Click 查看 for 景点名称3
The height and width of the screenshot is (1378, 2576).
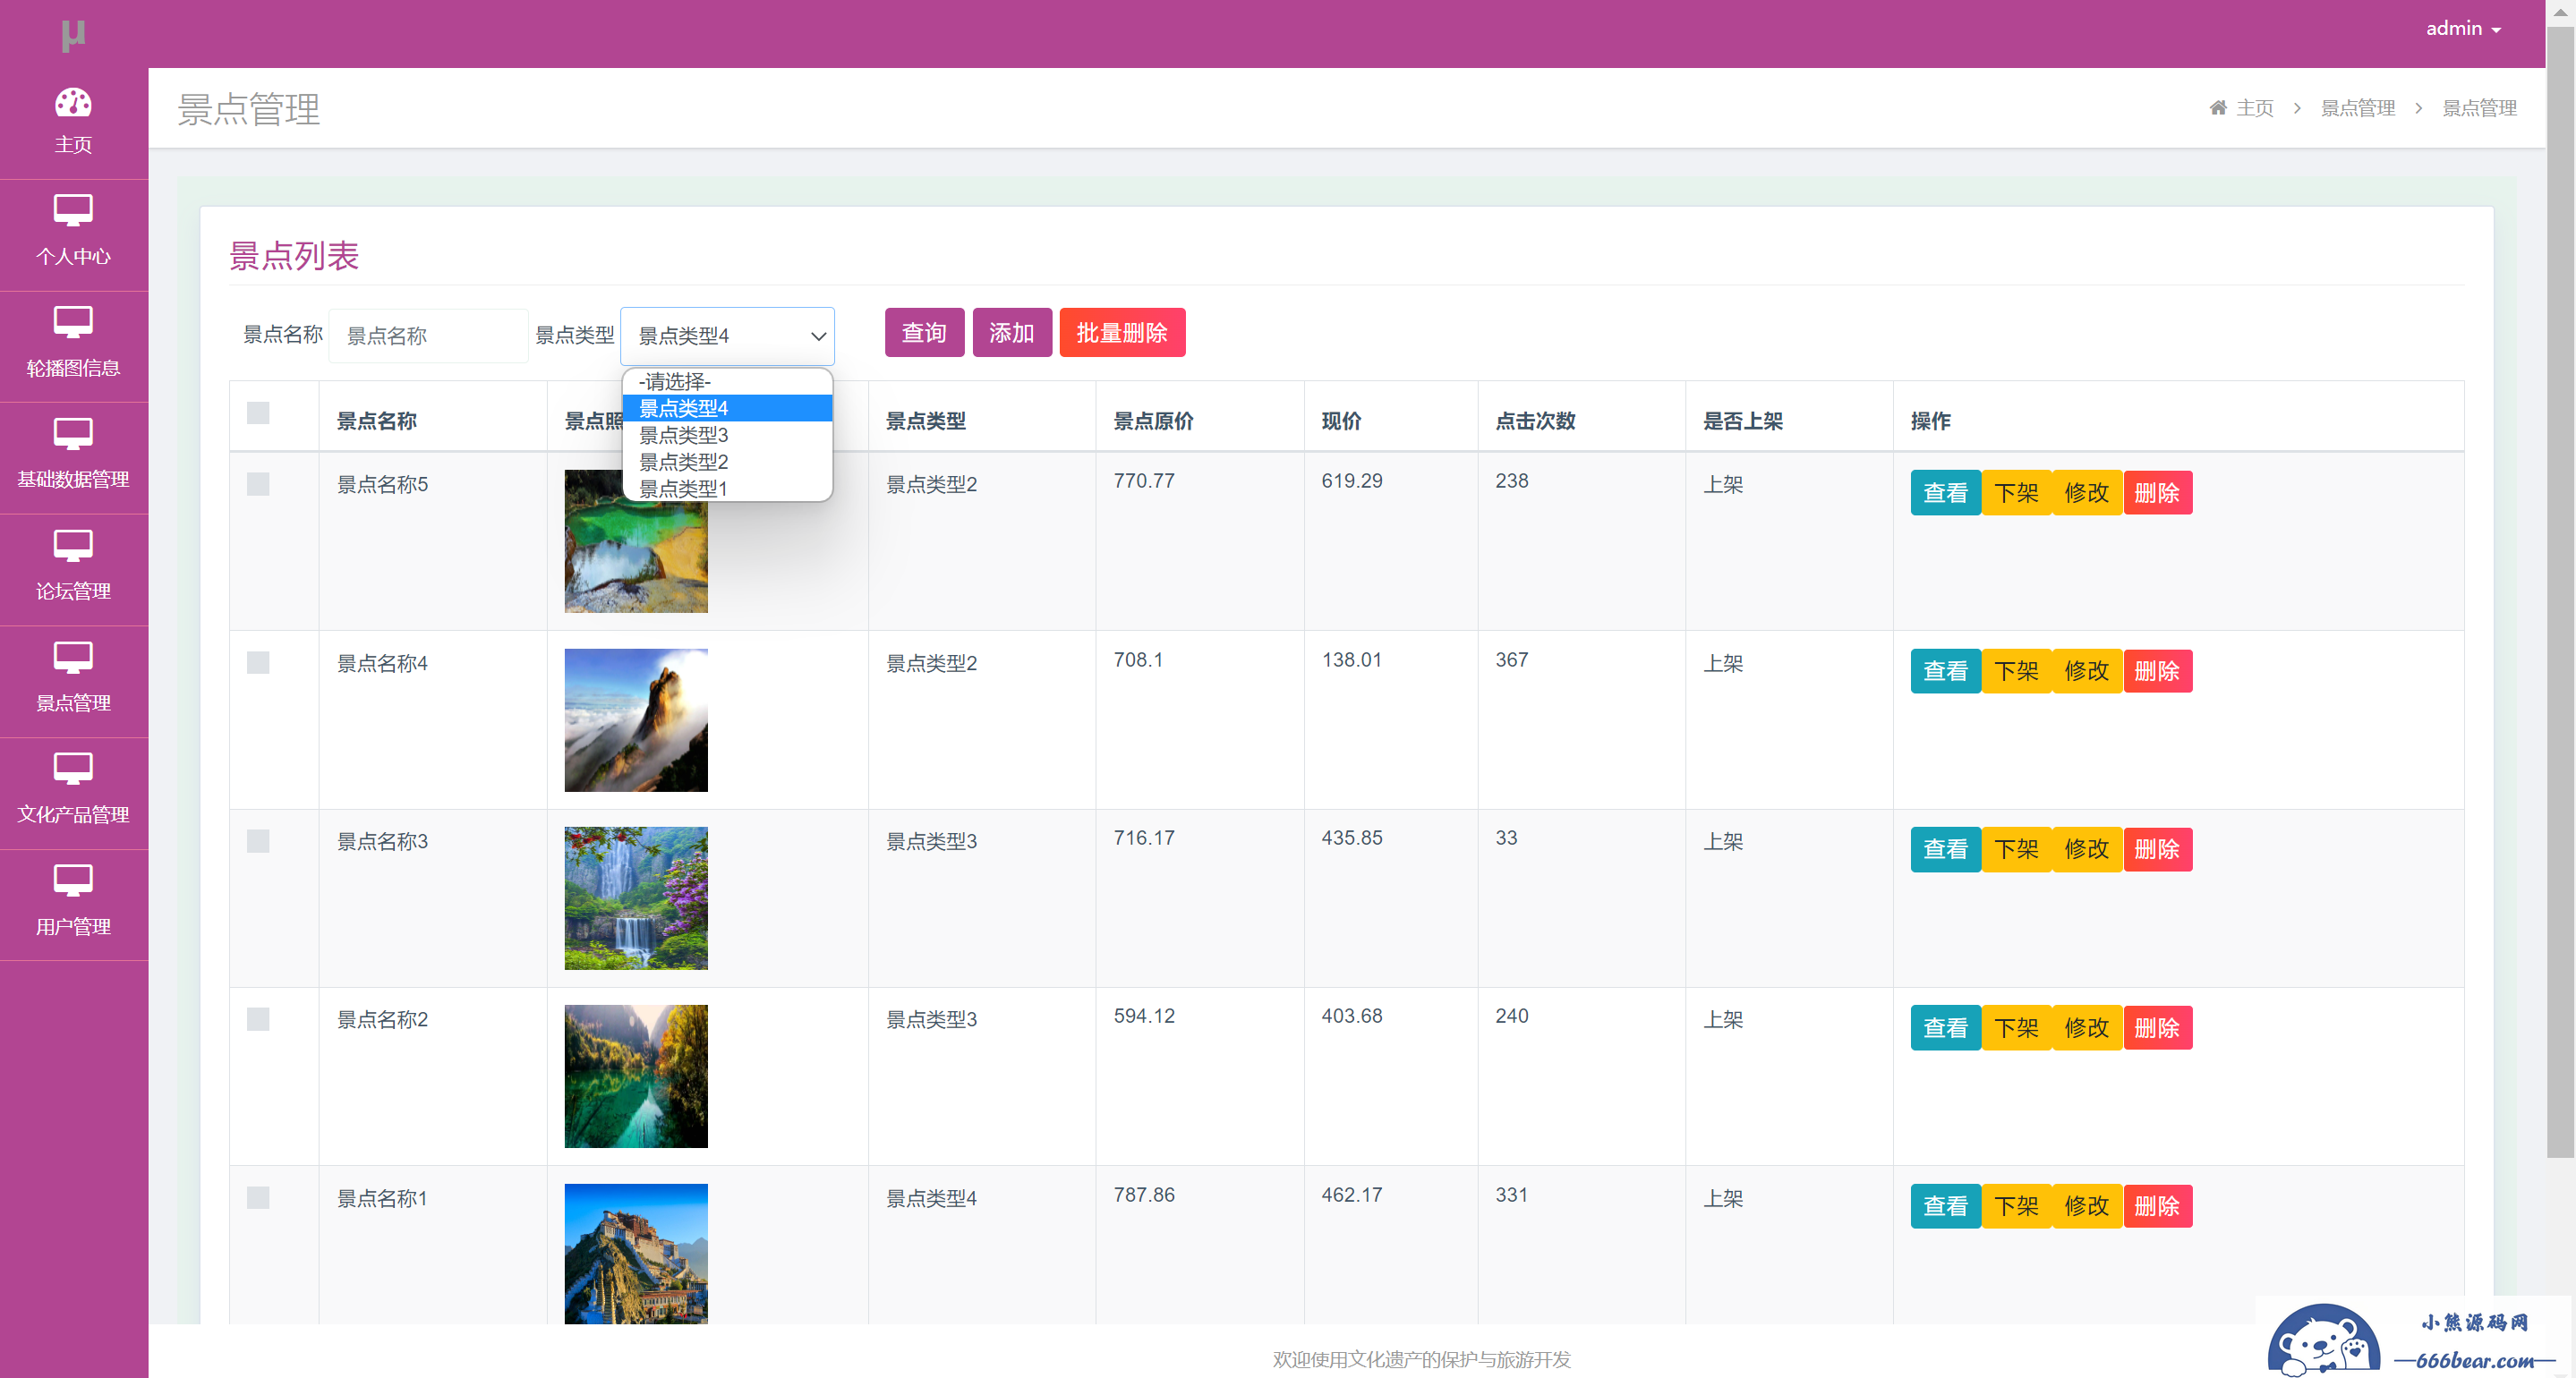pos(1945,849)
